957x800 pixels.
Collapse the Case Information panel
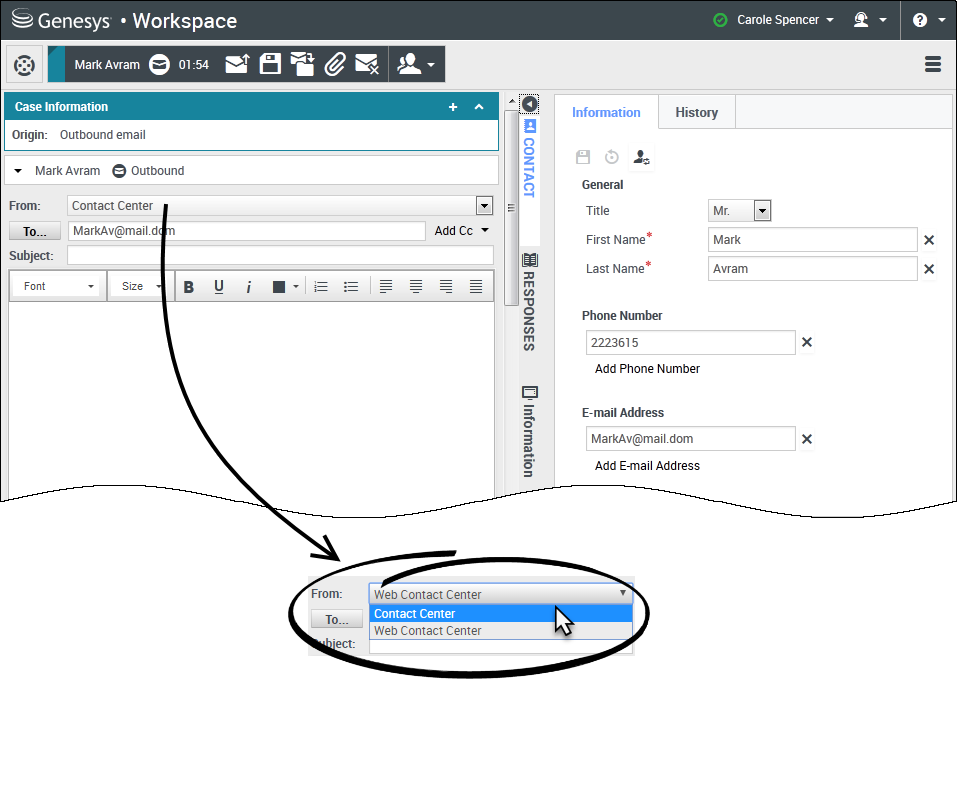(479, 107)
